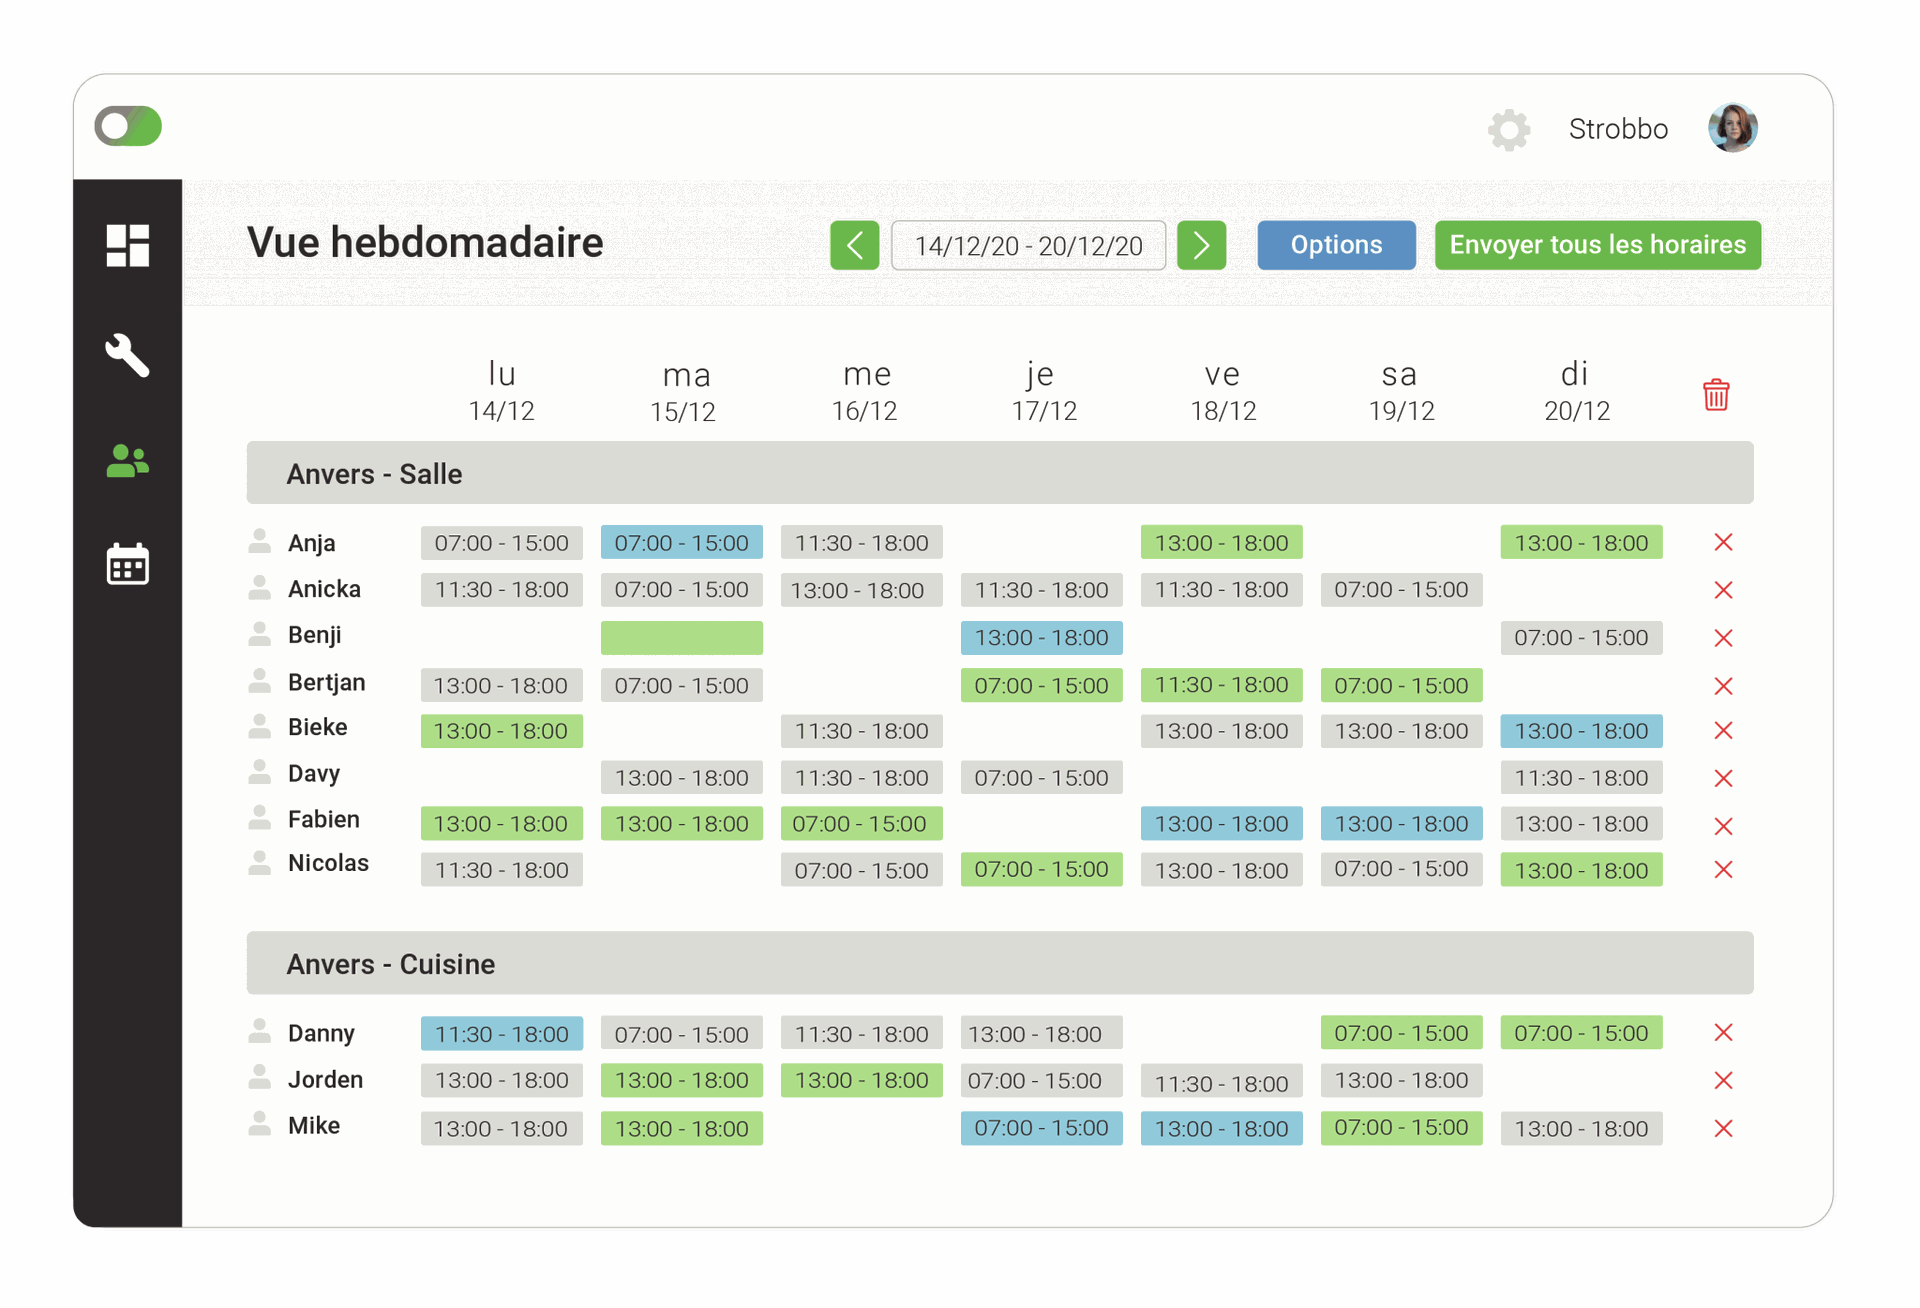Select Danny's blue 11:30 - 18:00 Monday shift
1920x1308 pixels.
[x=501, y=1033]
